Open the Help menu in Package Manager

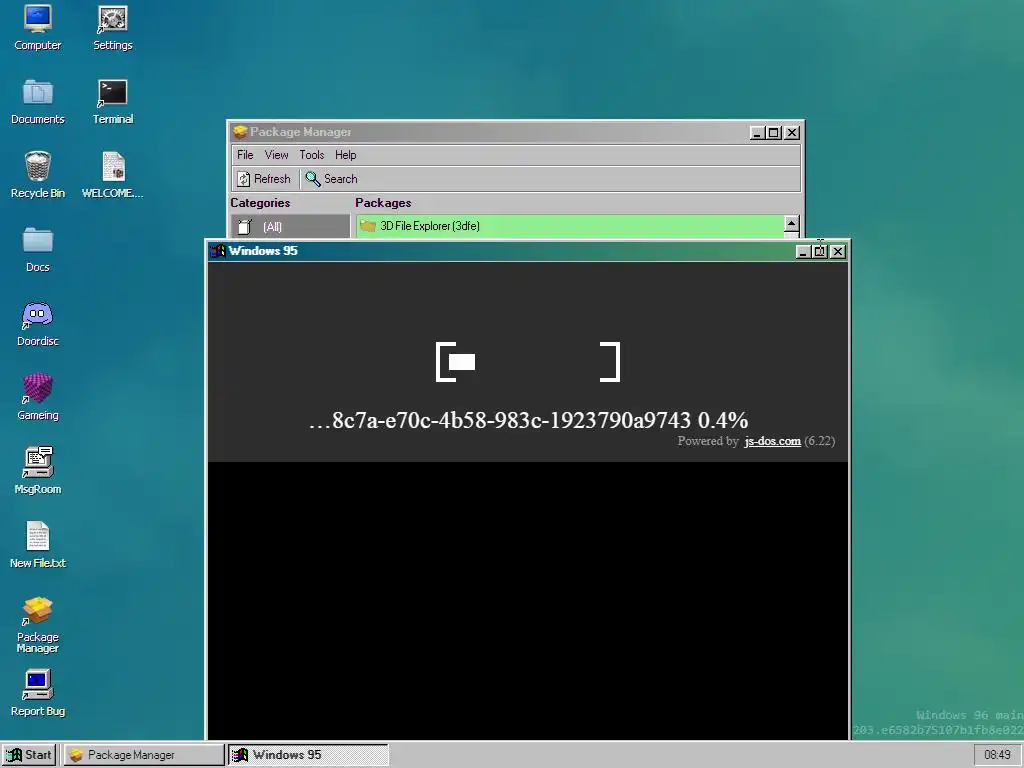coord(345,155)
